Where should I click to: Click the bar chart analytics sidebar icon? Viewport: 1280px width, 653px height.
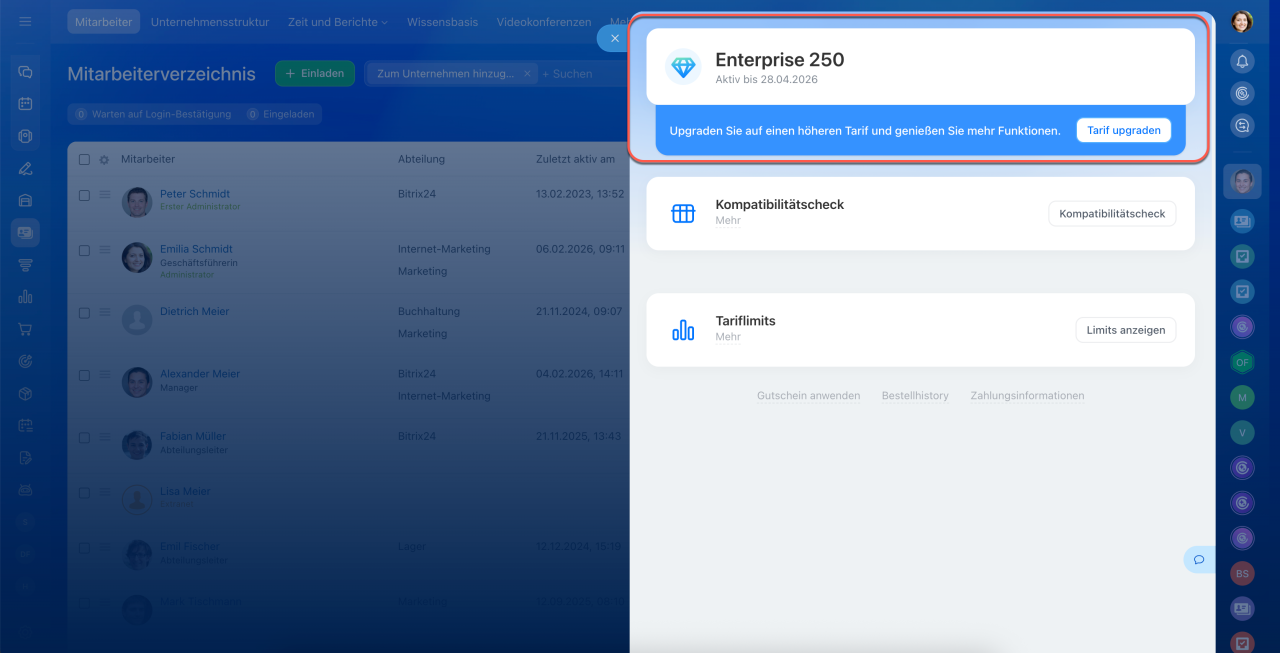click(25, 297)
